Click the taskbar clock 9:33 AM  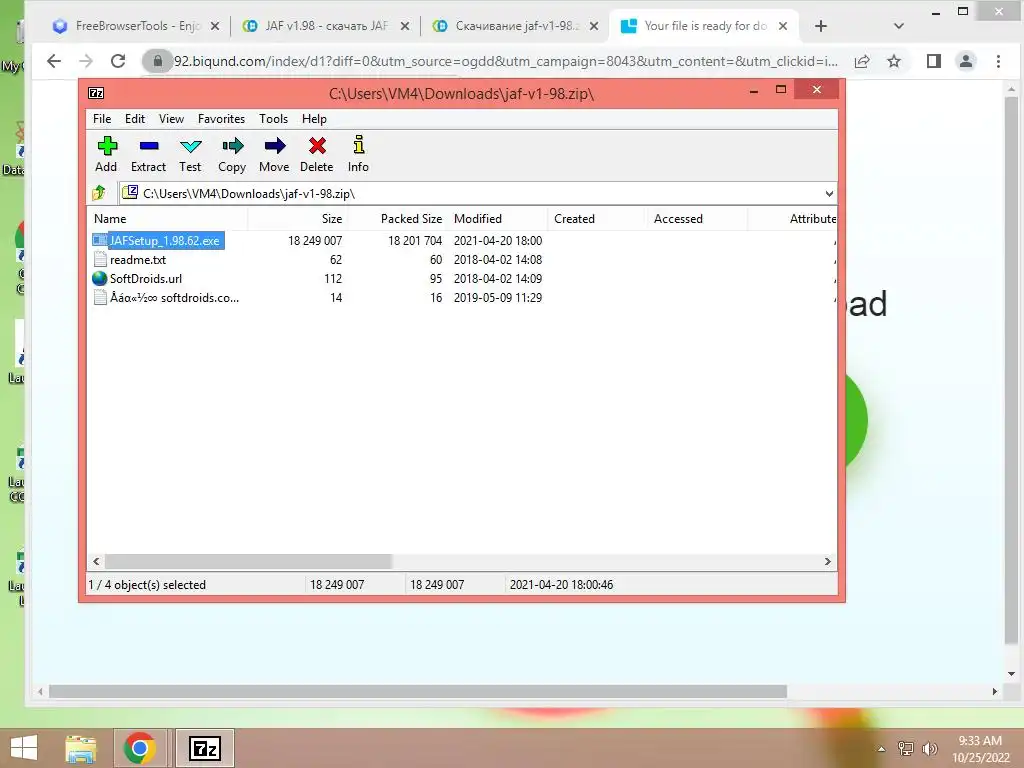(980, 741)
